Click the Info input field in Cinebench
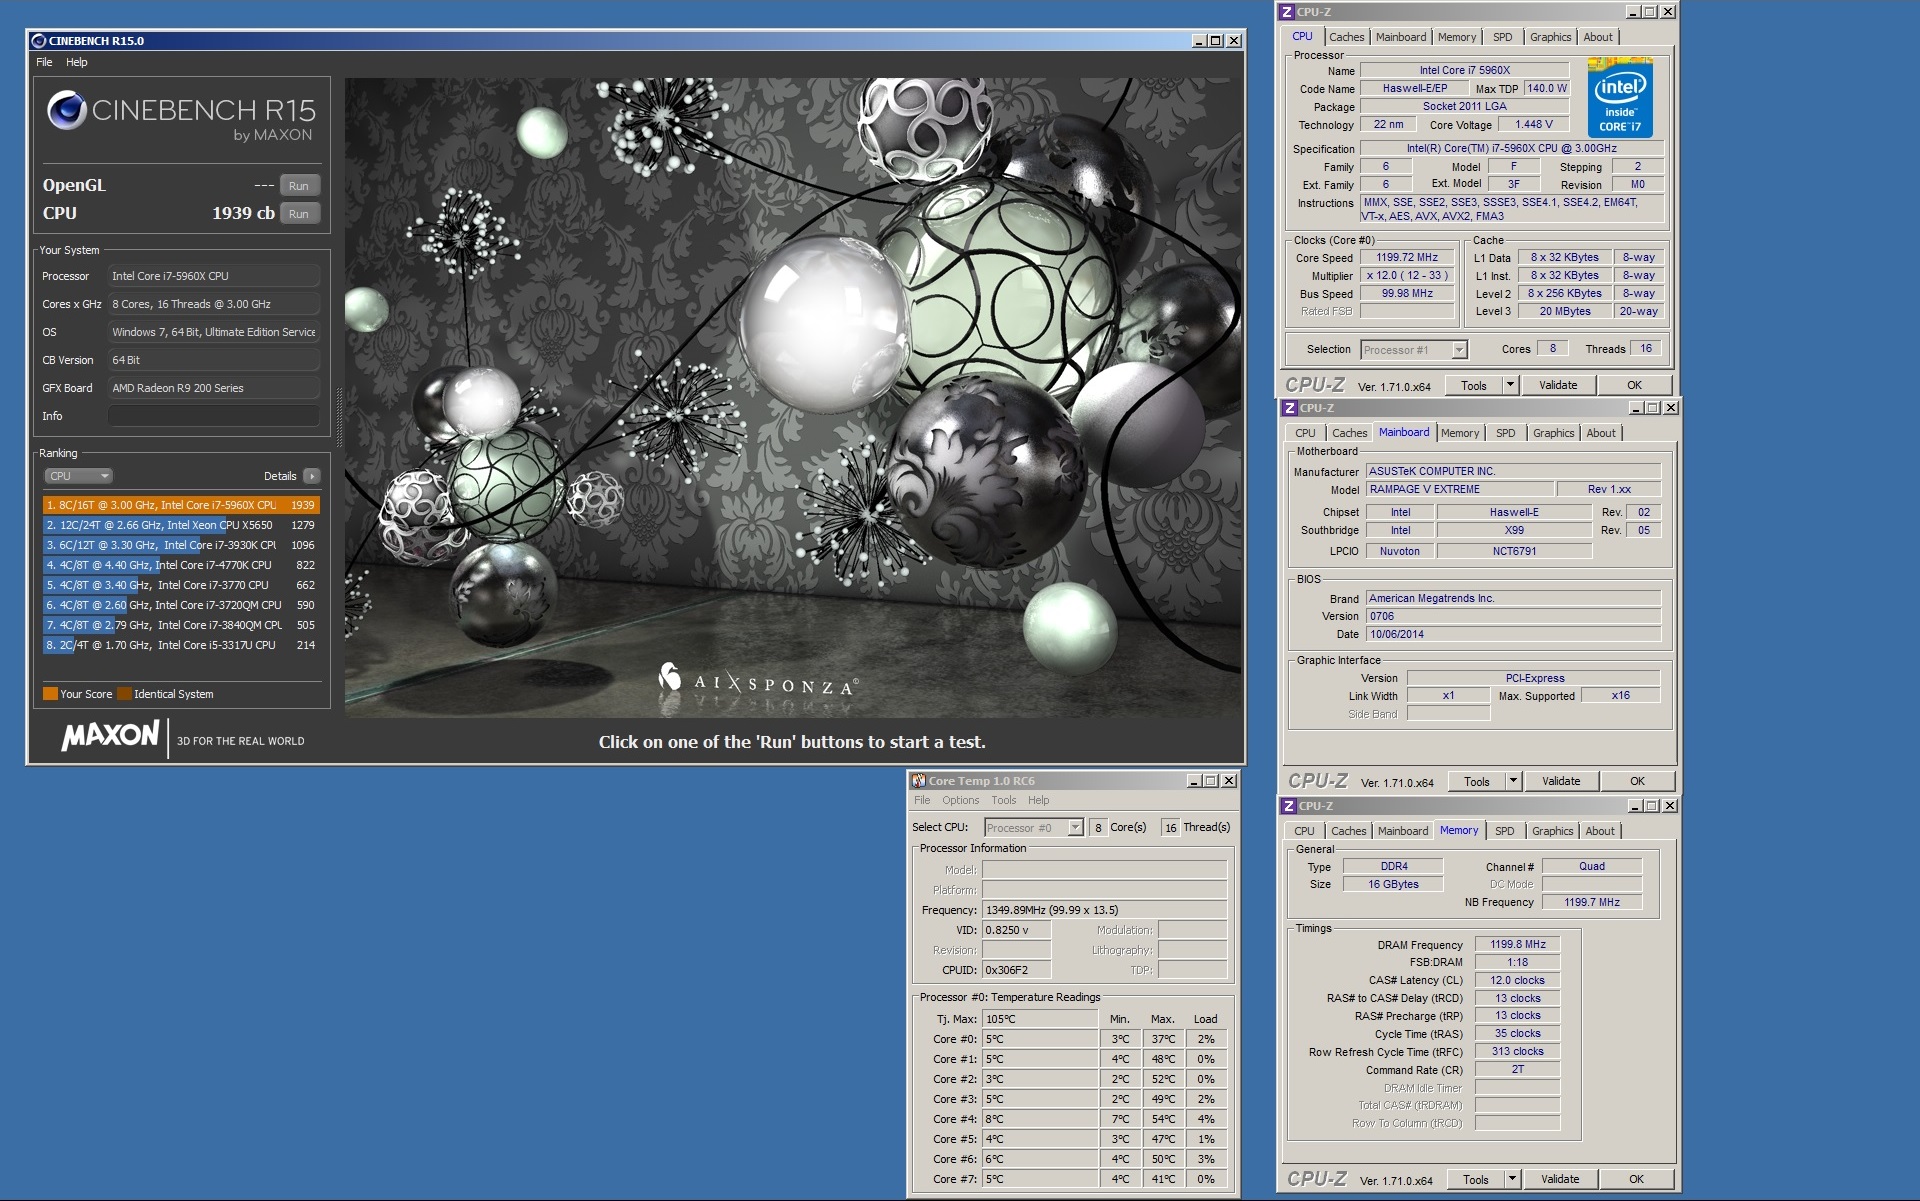 coord(214,416)
